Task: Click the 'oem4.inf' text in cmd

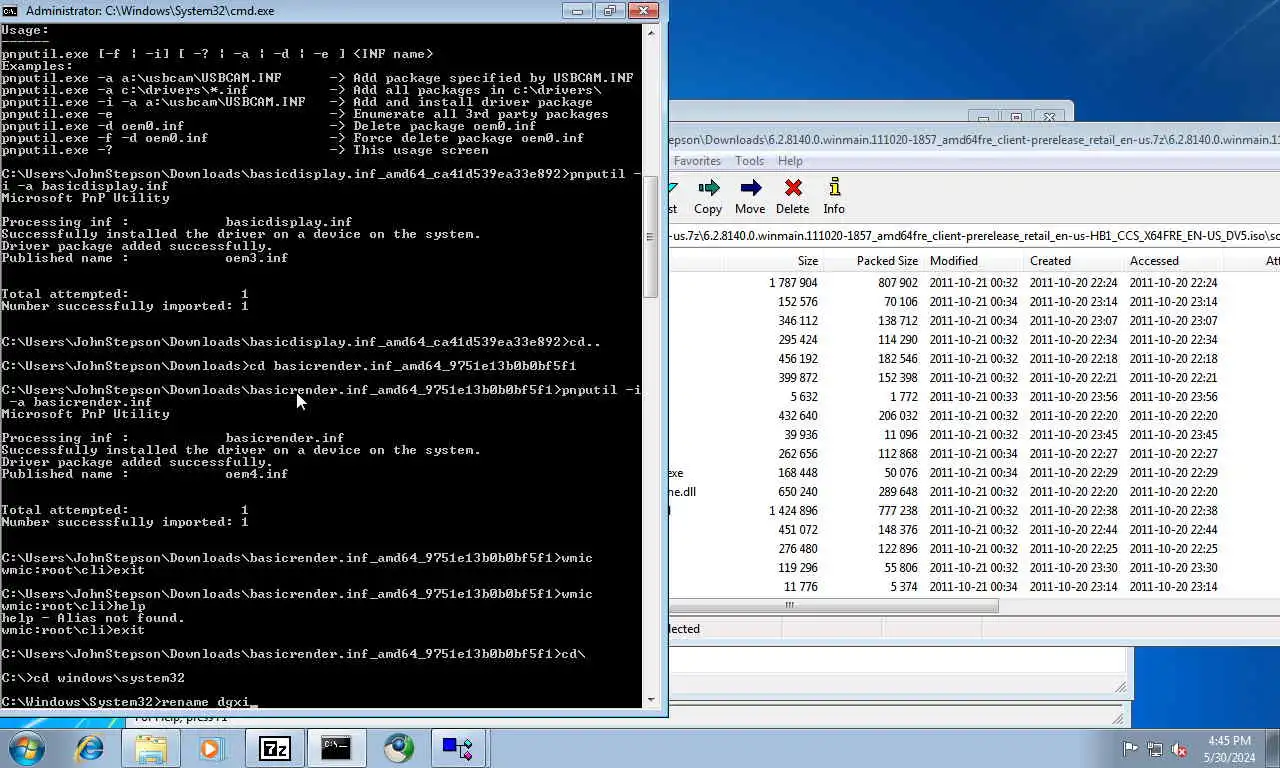Action: tap(257, 474)
